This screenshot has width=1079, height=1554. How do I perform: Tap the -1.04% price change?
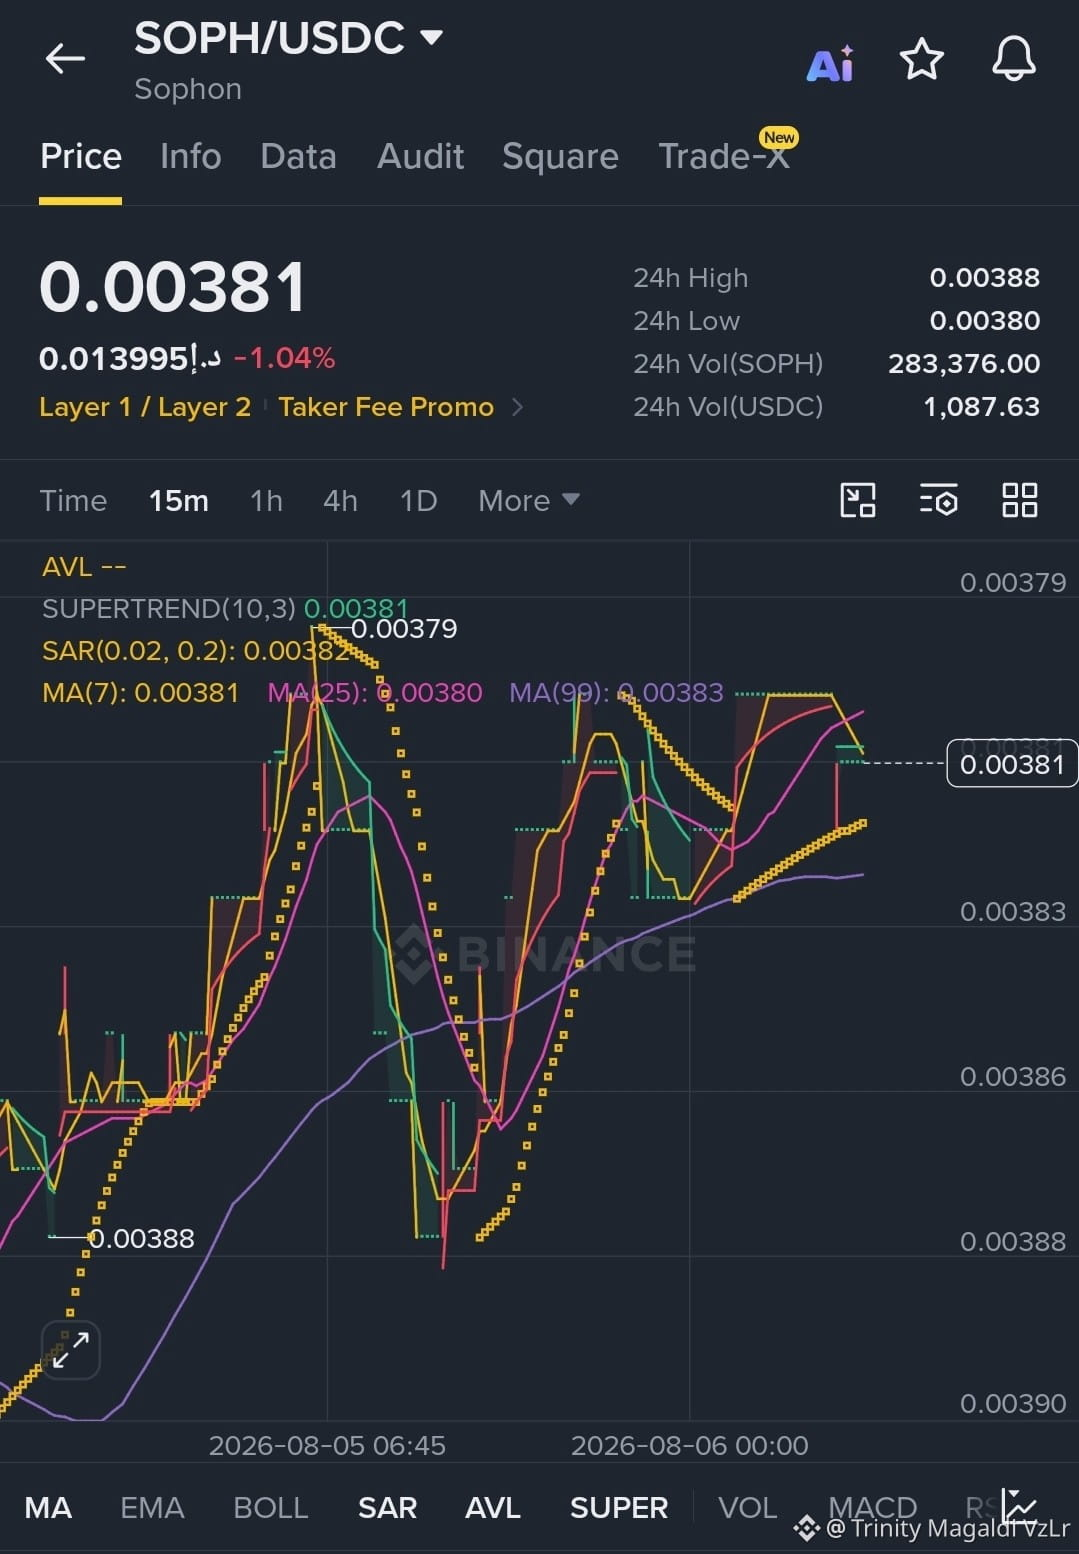coord(285,358)
